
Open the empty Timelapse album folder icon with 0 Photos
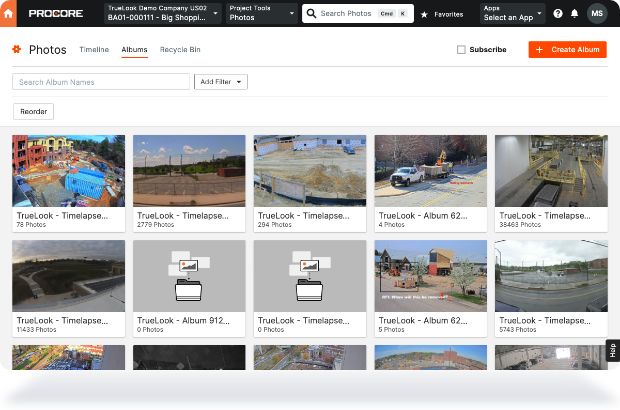tap(310, 276)
